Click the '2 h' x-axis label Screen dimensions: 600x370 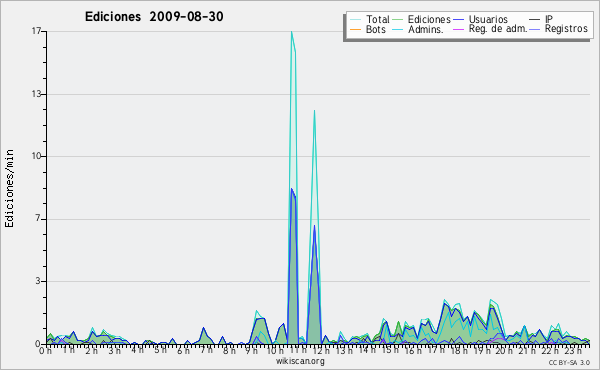[x=91, y=350]
